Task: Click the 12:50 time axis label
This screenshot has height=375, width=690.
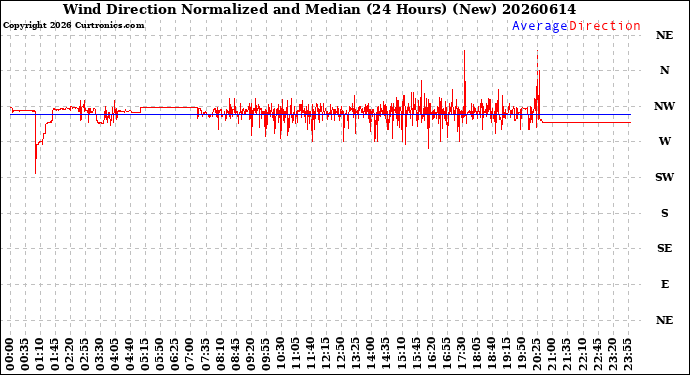Action: point(341,354)
